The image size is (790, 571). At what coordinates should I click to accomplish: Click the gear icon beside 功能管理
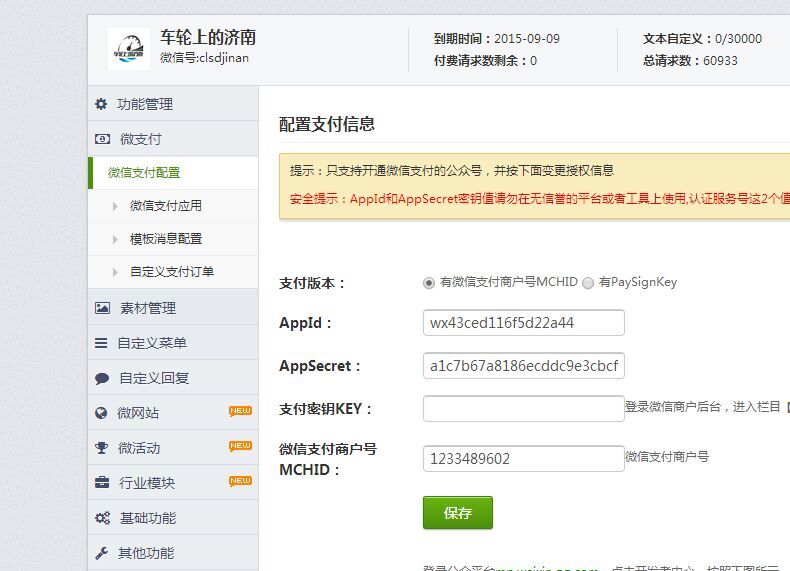point(101,104)
